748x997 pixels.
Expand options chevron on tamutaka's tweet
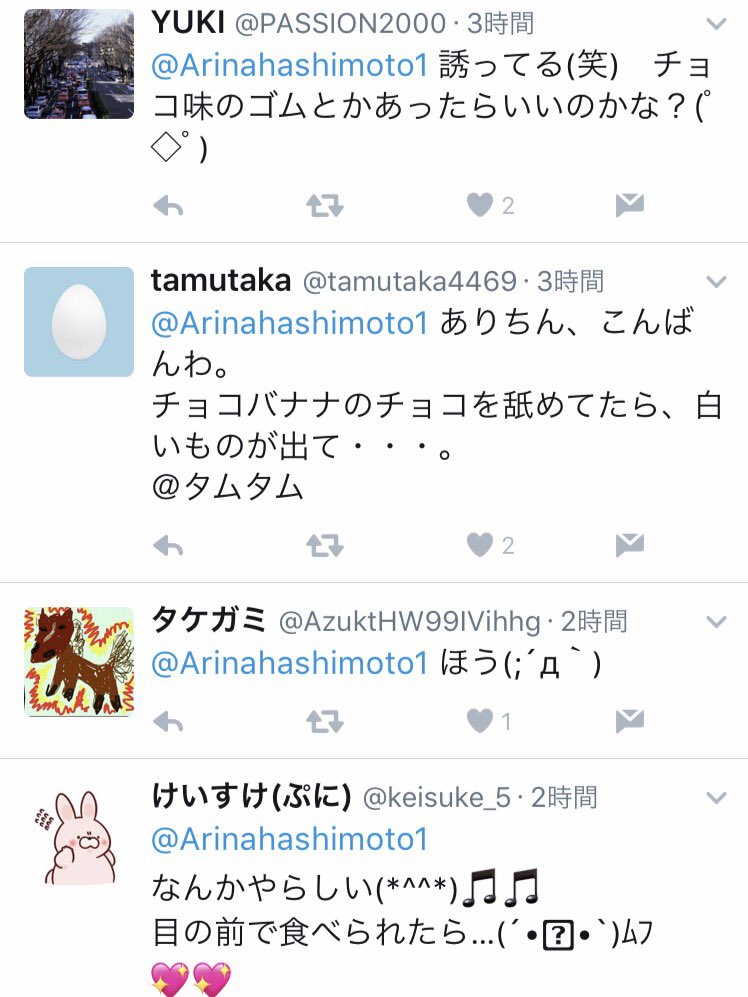pyautogui.click(x=716, y=282)
